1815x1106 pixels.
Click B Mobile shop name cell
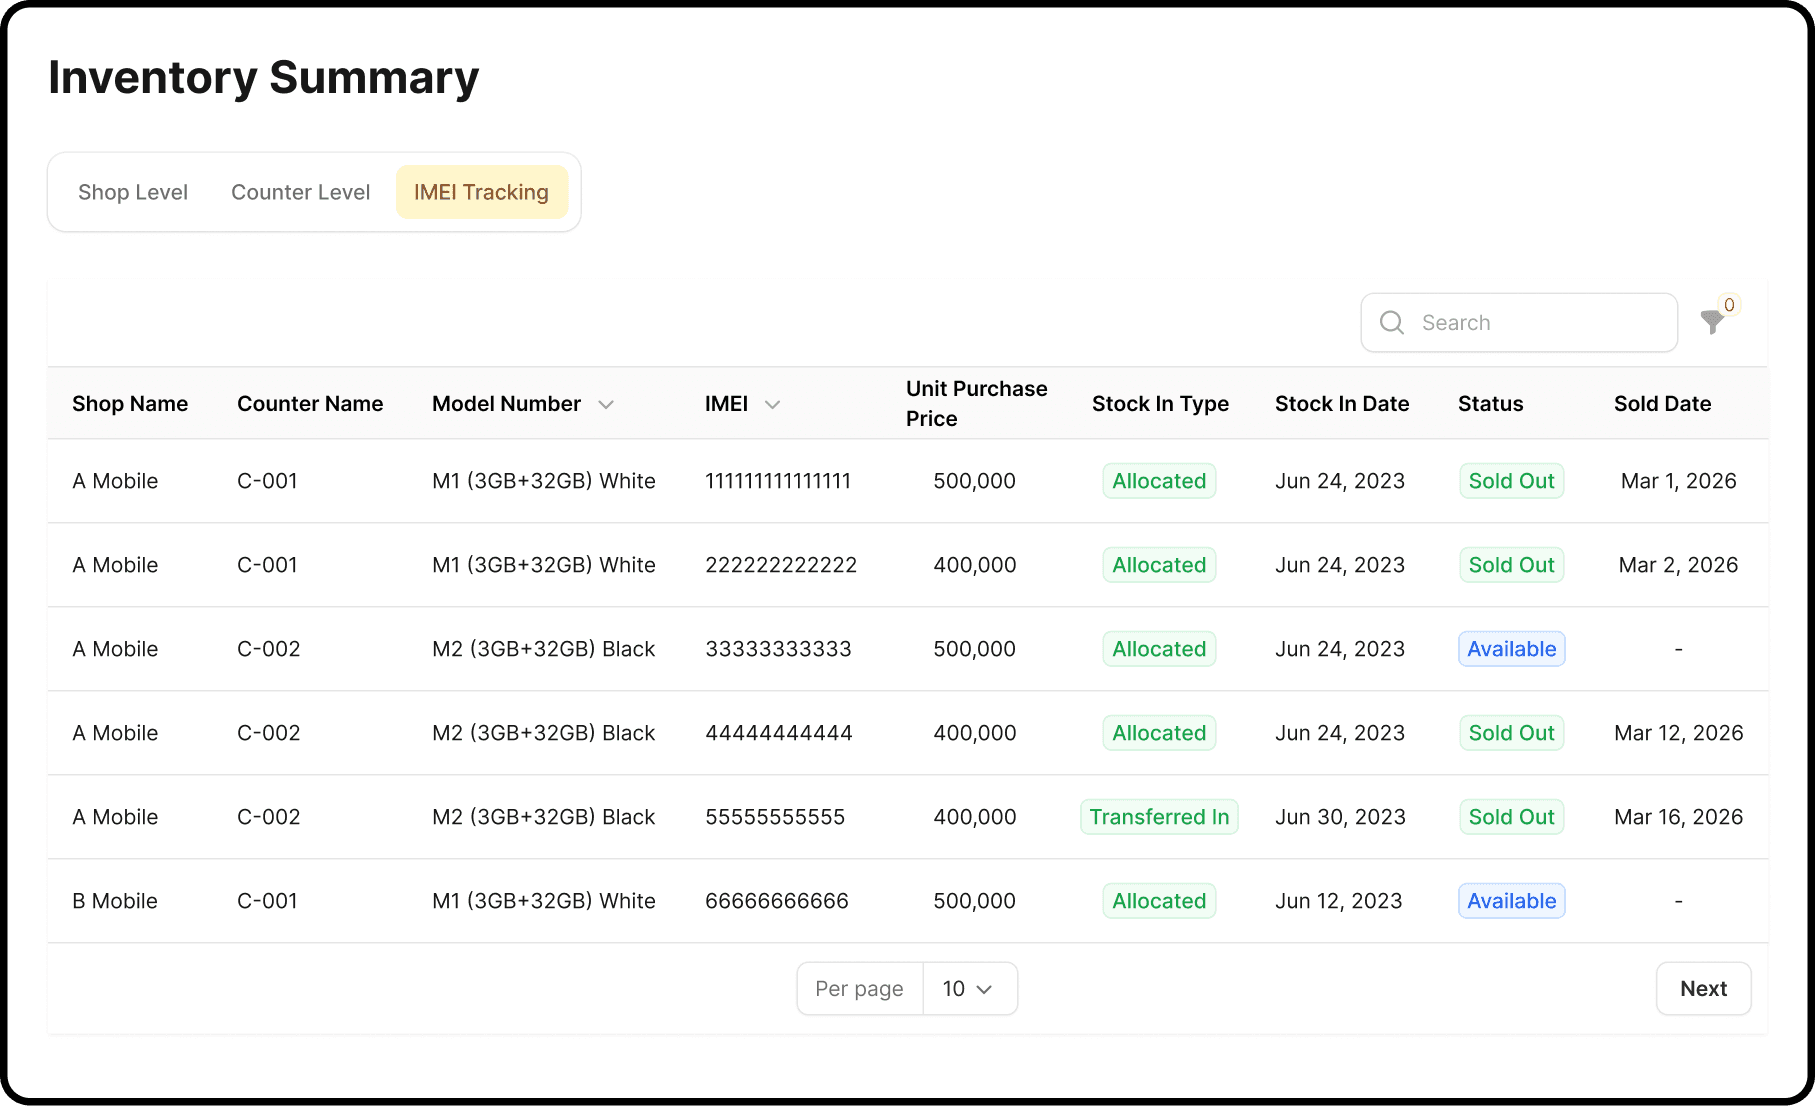tap(115, 901)
